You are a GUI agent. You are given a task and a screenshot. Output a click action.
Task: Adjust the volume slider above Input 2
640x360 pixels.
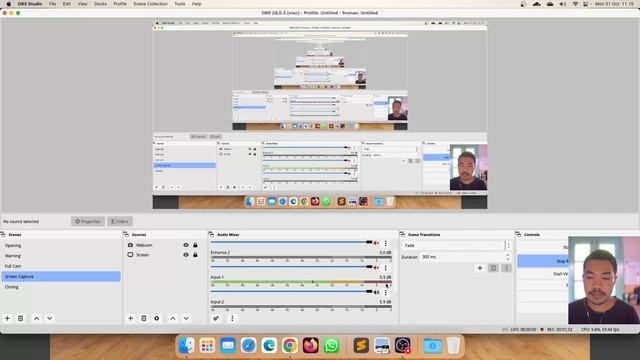tap(291, 291)
